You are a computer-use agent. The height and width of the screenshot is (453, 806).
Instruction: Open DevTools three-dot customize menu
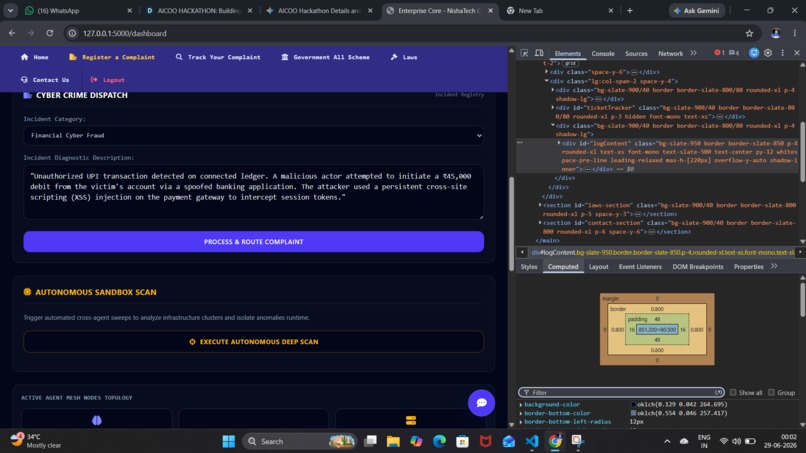point(782,53)
